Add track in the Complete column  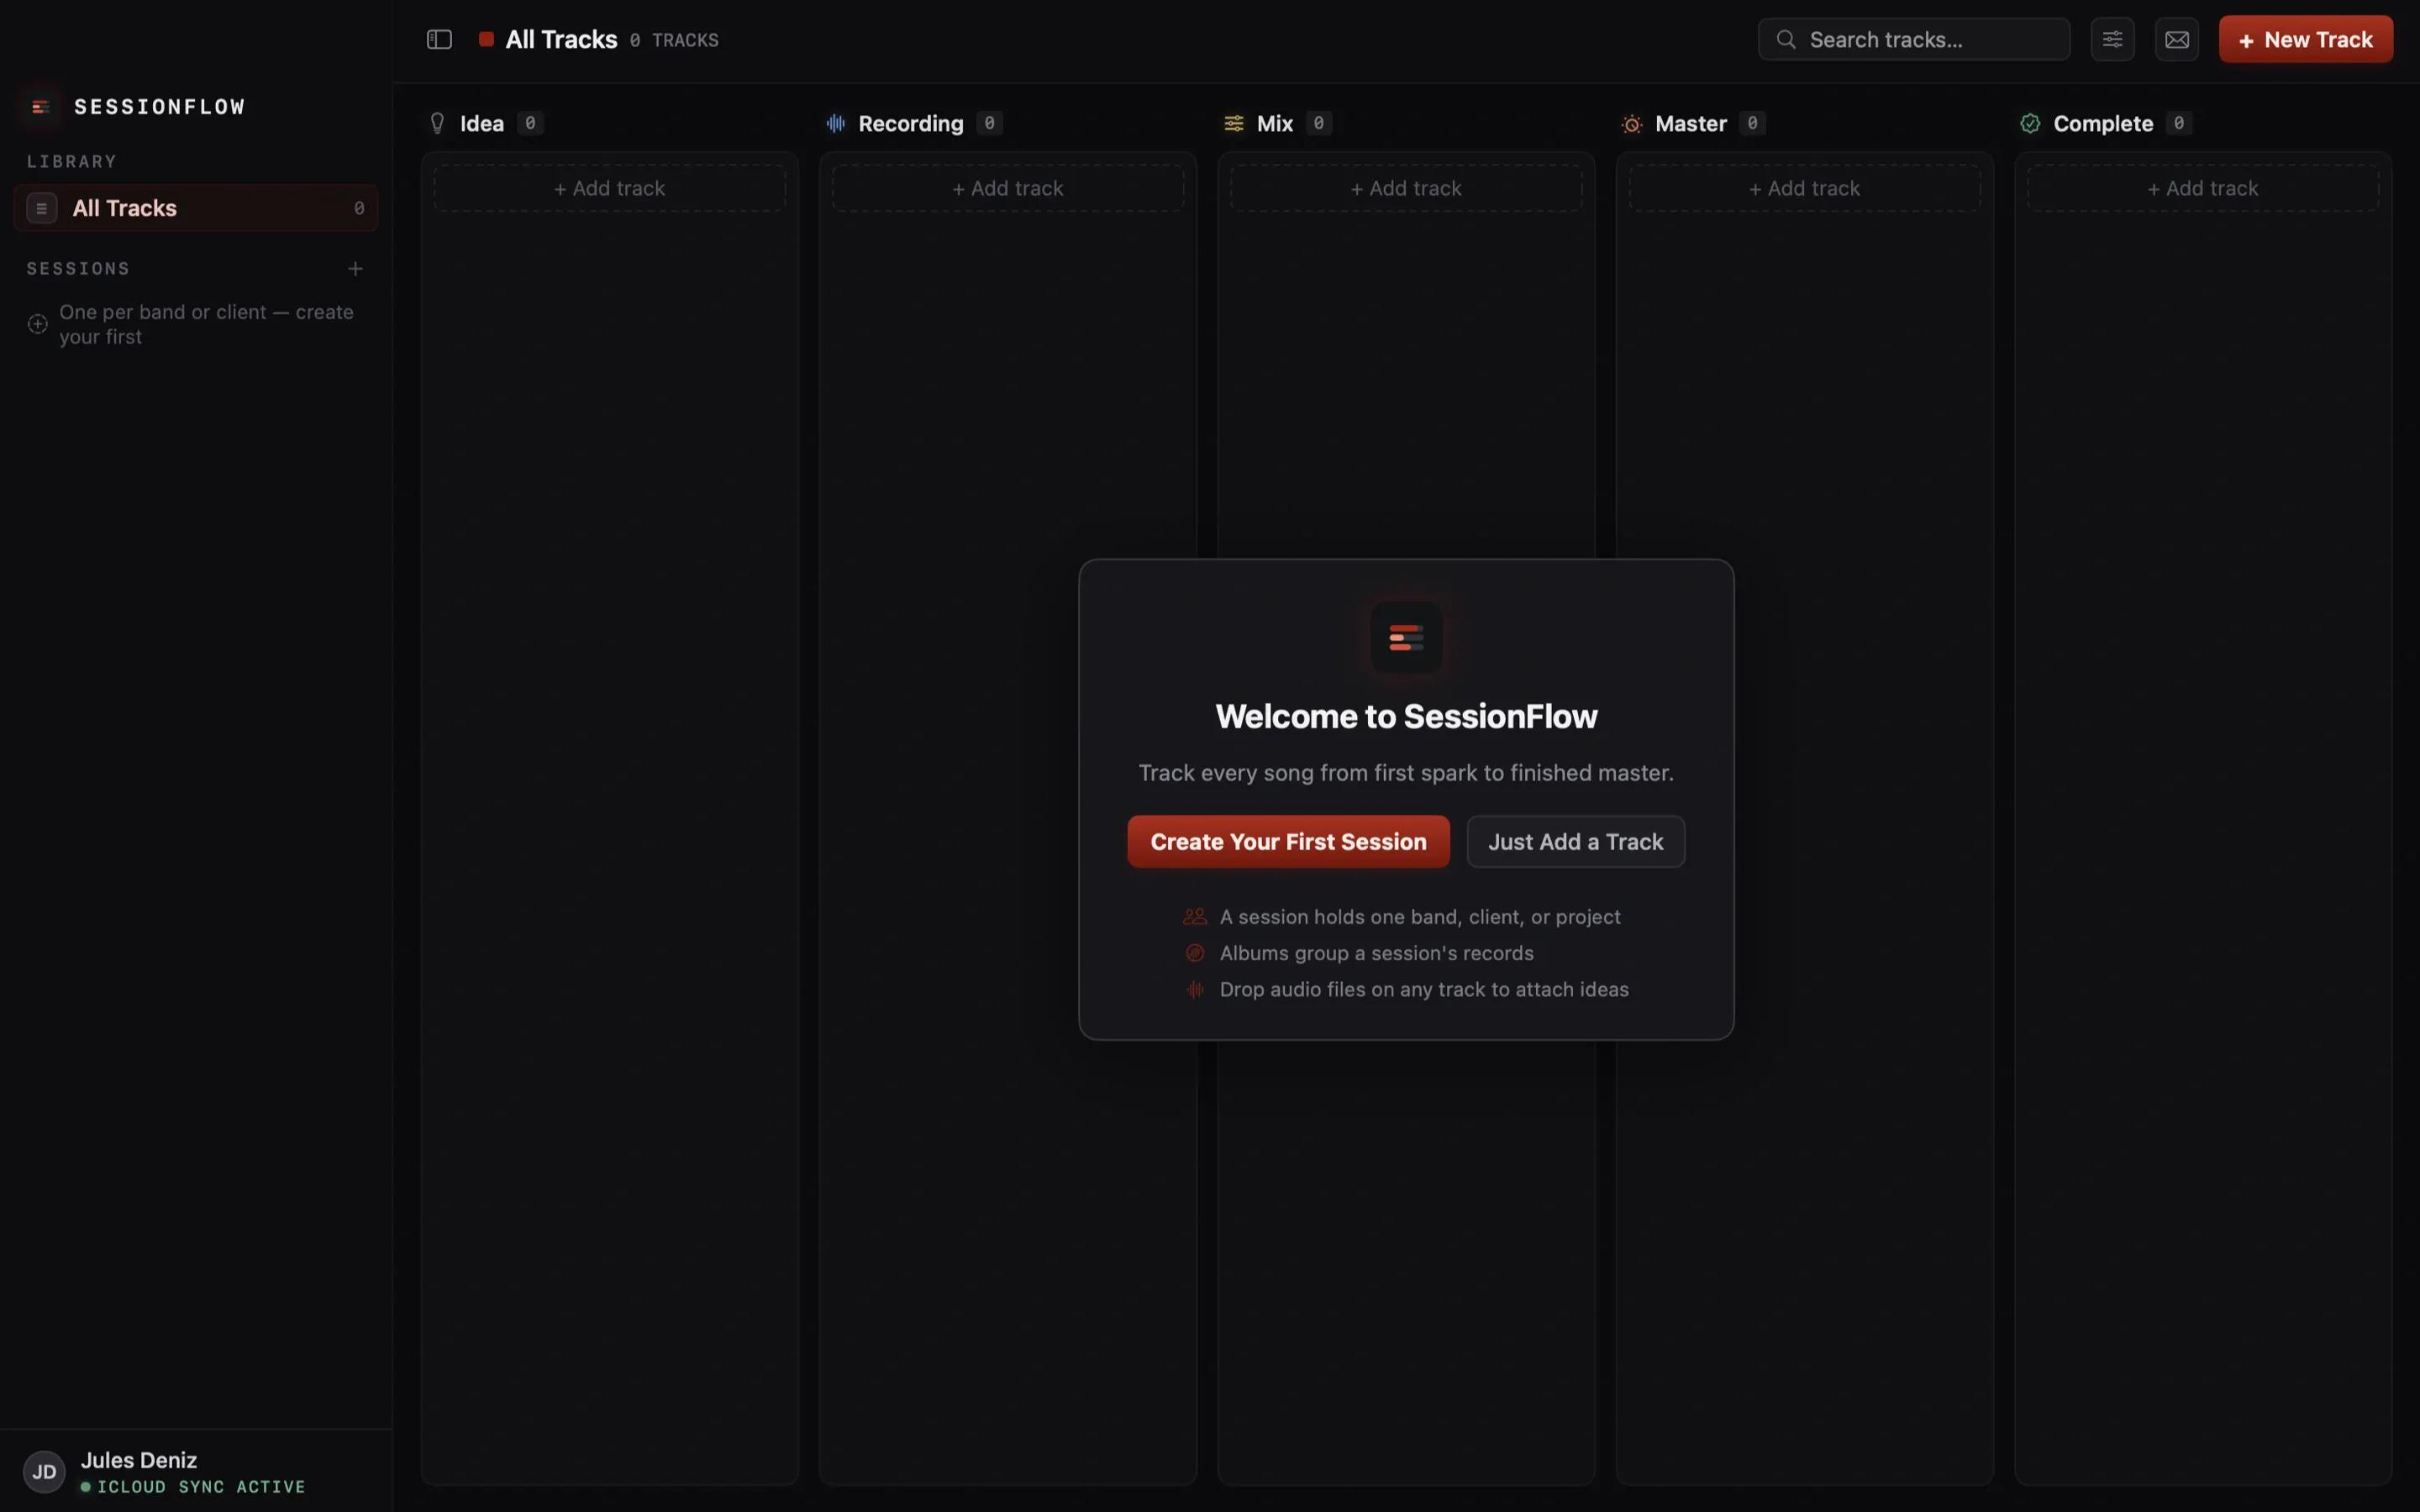2202,188
